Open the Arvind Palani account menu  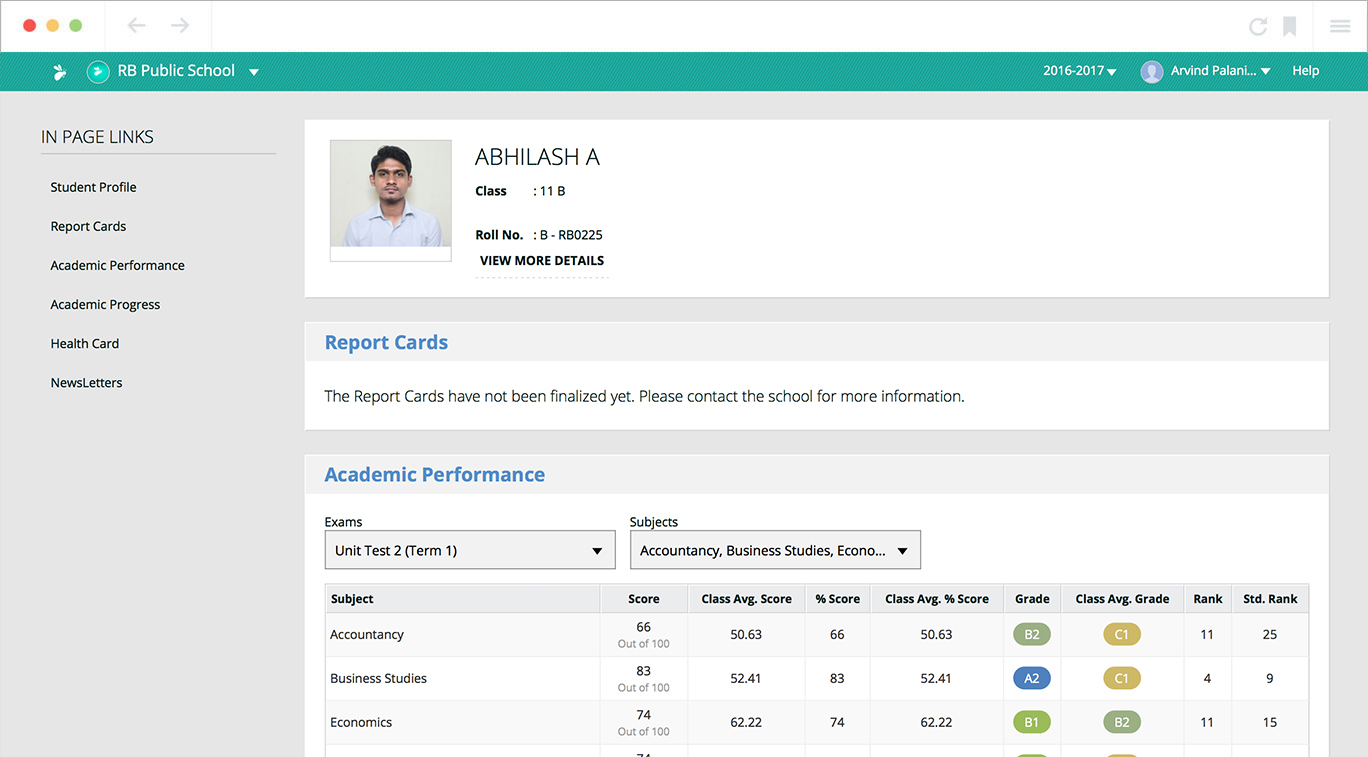pyautogui.click(x=1220, y=71)
